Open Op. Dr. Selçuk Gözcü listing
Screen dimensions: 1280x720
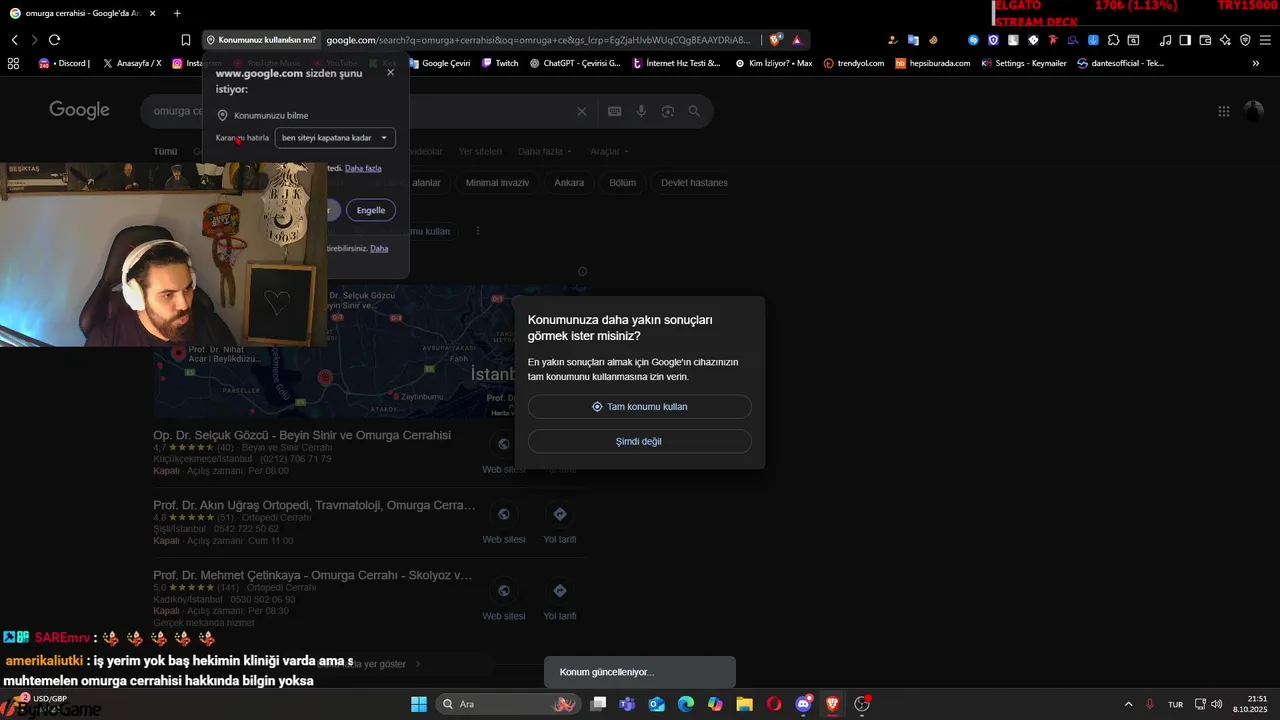[302, 436]
